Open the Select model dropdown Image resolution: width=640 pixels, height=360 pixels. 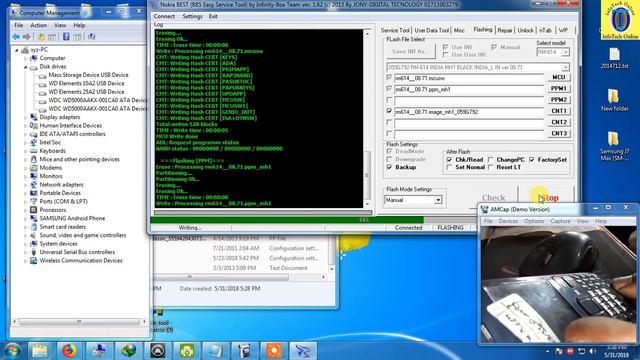pos(565,52)
